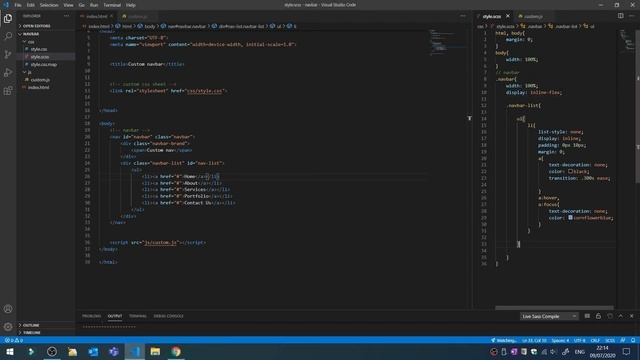Click the Watching Sass status item
Screen dimensions: 640x360
pyautogui.click(x=504, y=340)
